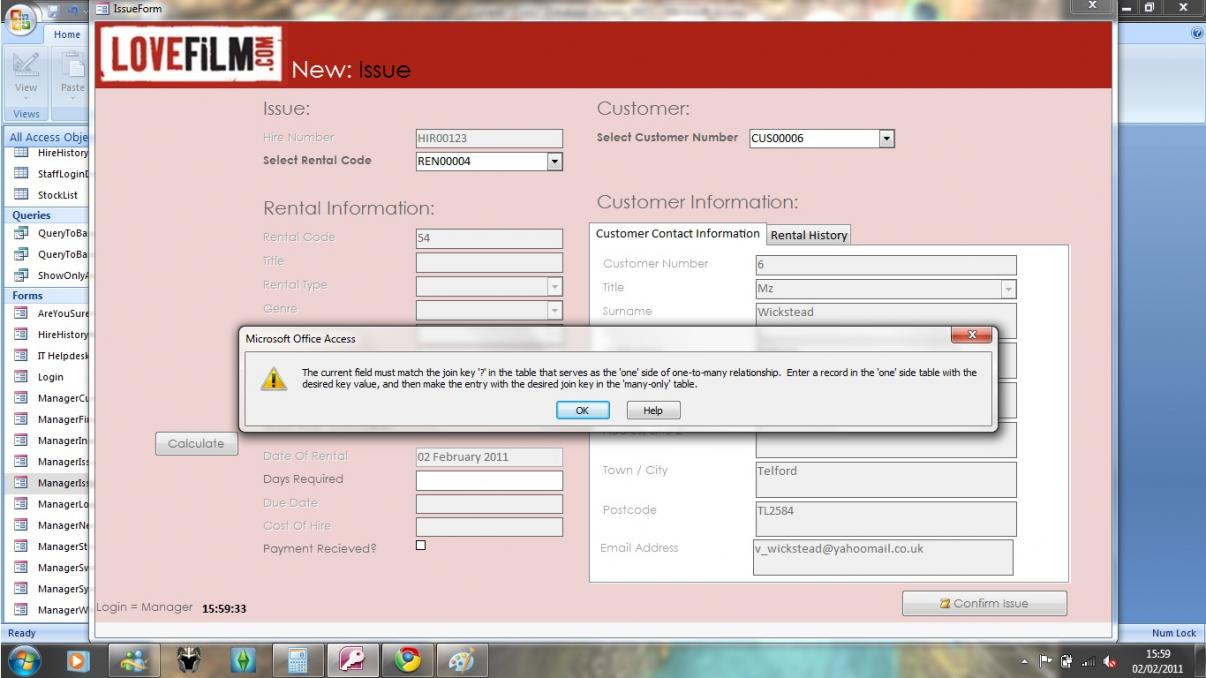Collapse the Forms group in navigation pane
1206x678 pixels.
click(x=44, y=295)
